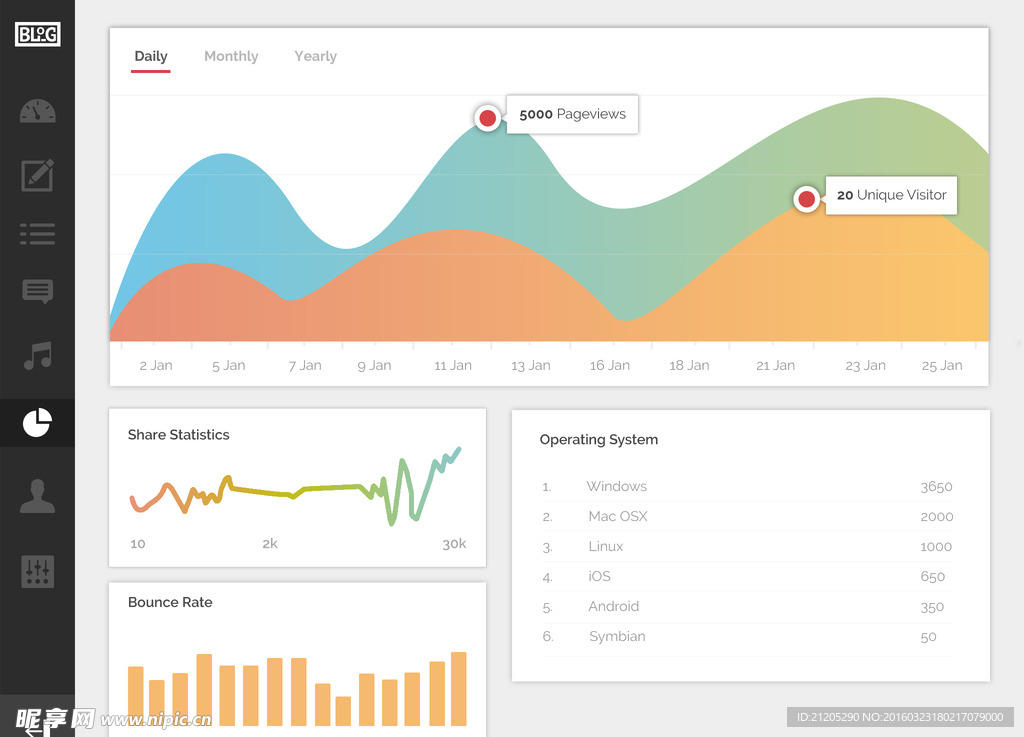
Task: Click the 5000 Pageviews tooltip
Action: [x=572, y=114]
